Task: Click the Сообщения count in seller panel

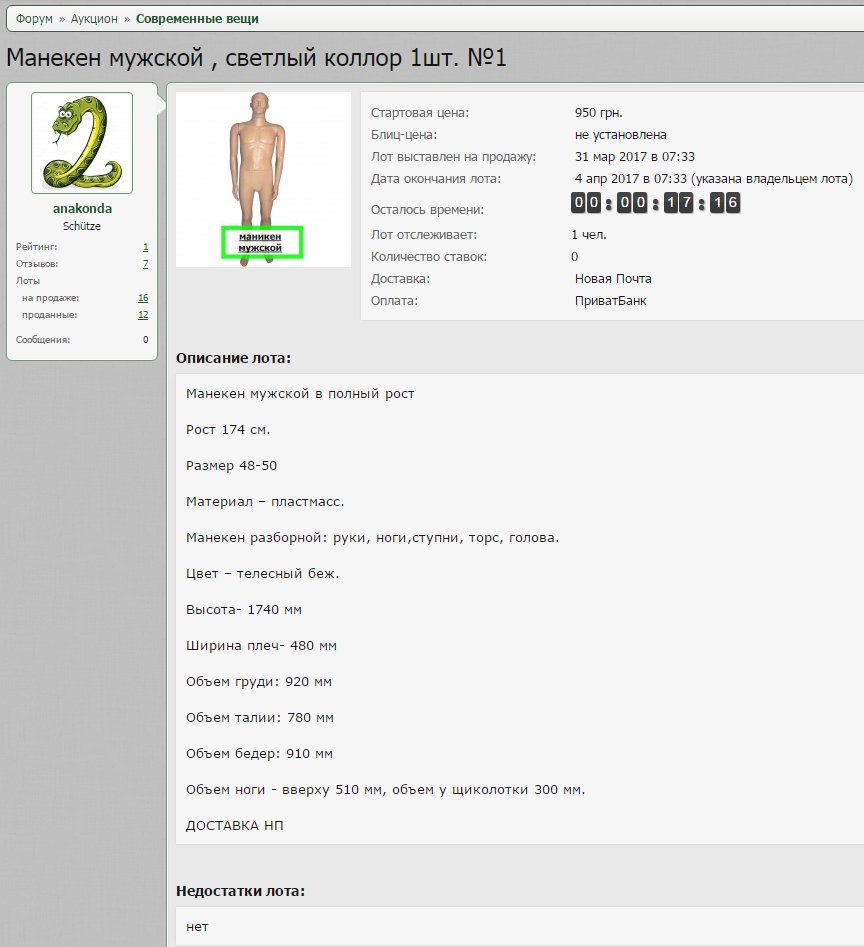Action: pos(145,340)
